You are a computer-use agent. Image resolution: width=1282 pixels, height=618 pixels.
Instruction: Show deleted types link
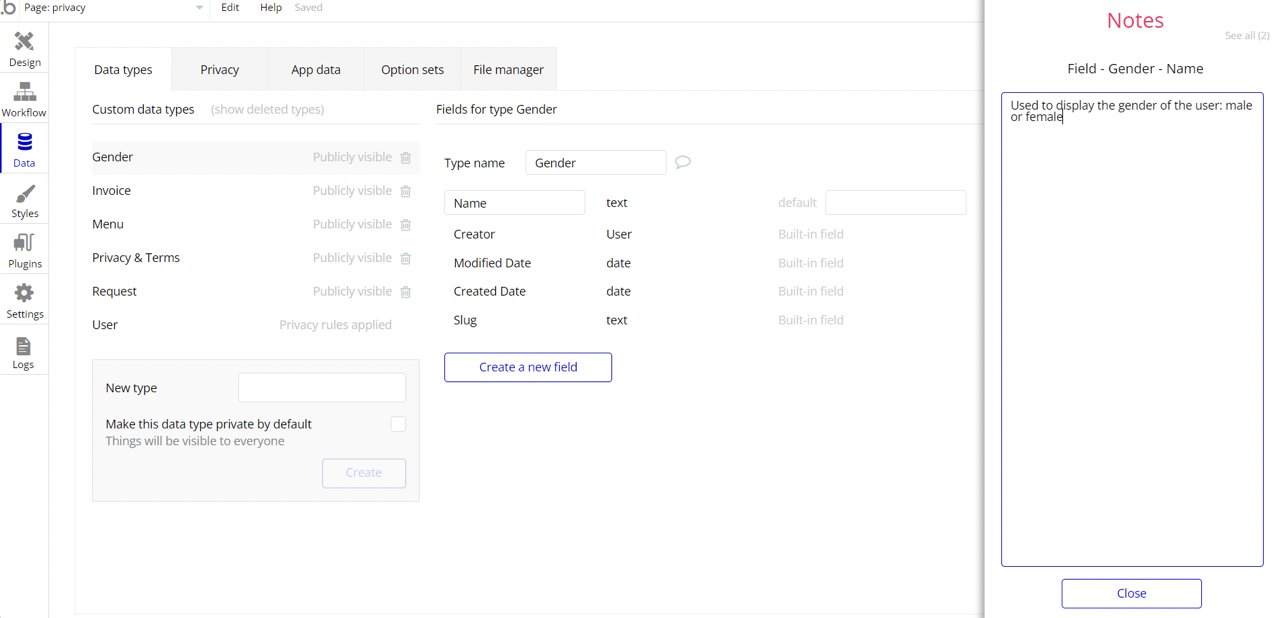point(267,110)
